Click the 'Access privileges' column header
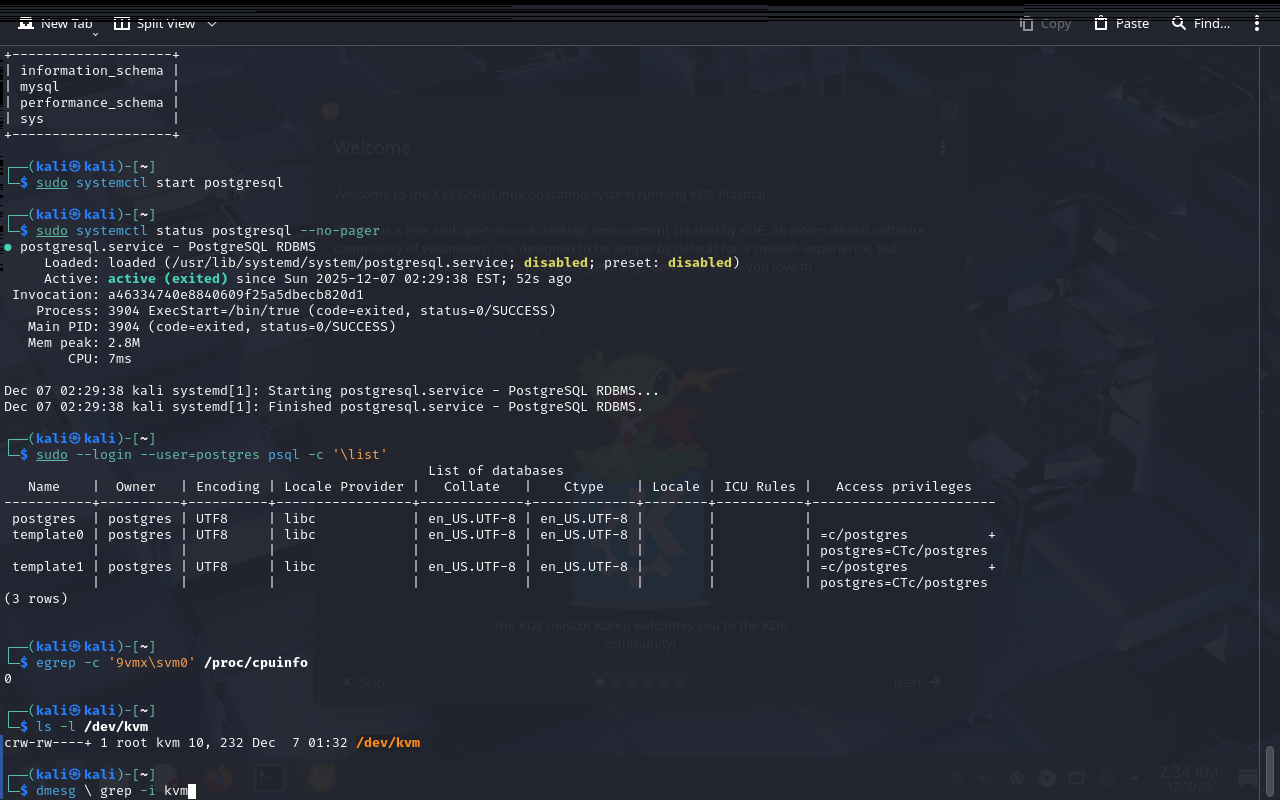The width and height of the screenshot is (1280, 800). (903, 487)
